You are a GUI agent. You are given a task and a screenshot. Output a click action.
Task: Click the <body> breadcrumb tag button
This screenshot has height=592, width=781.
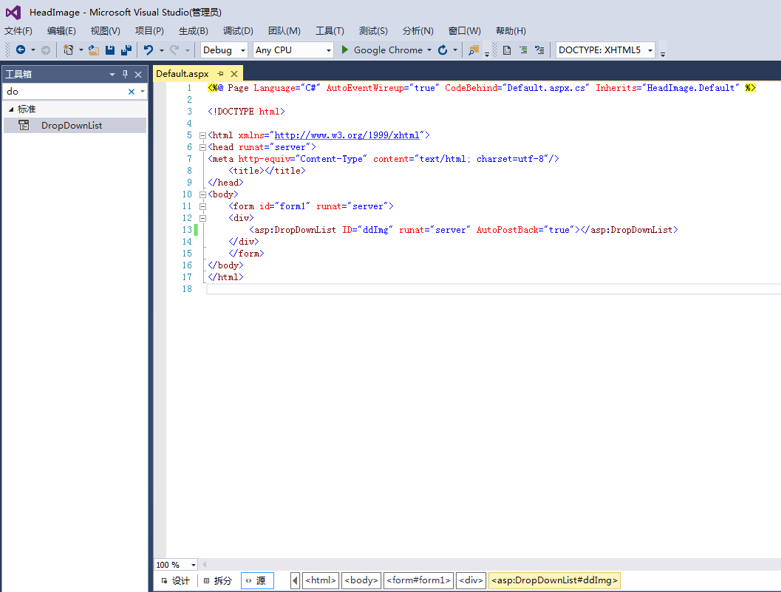coord(361,580)
